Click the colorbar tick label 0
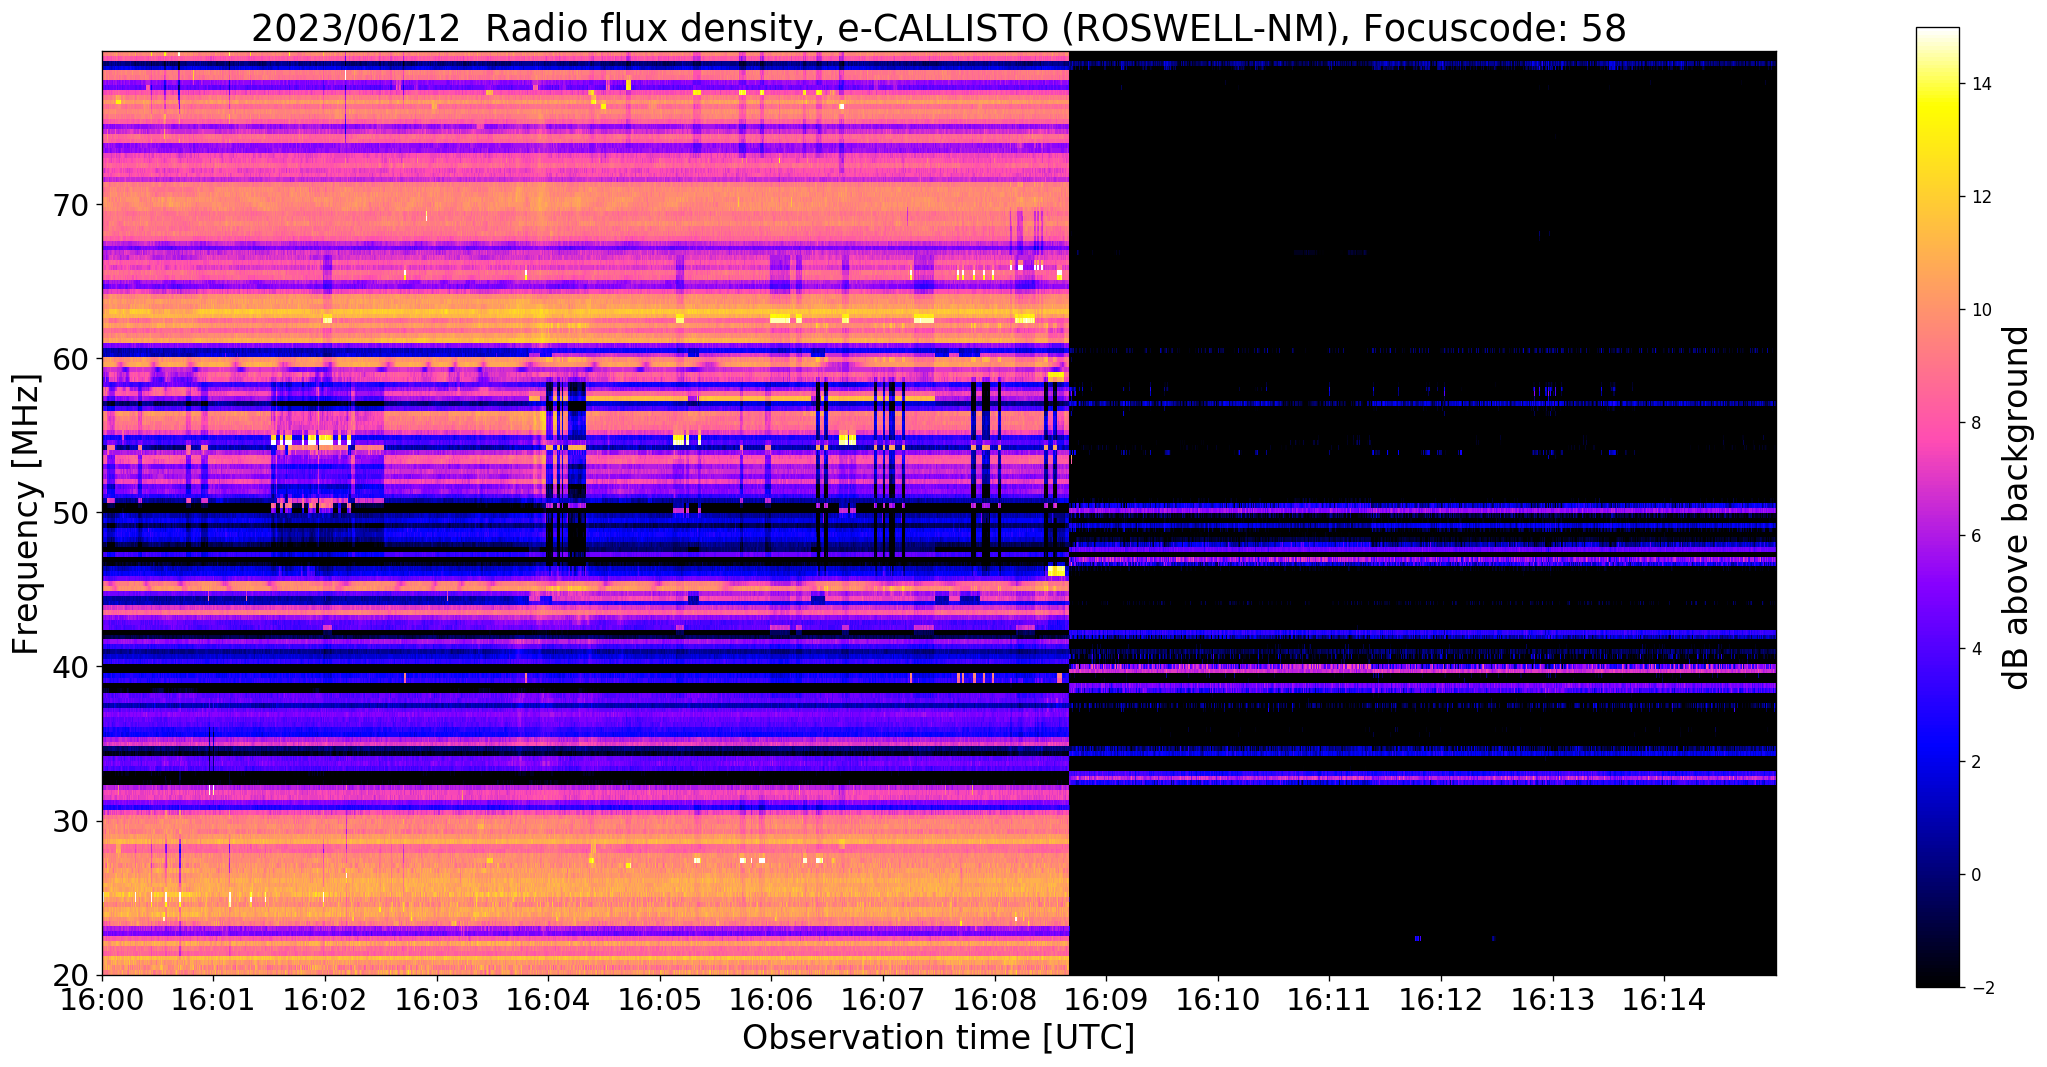 (1975, 875)
